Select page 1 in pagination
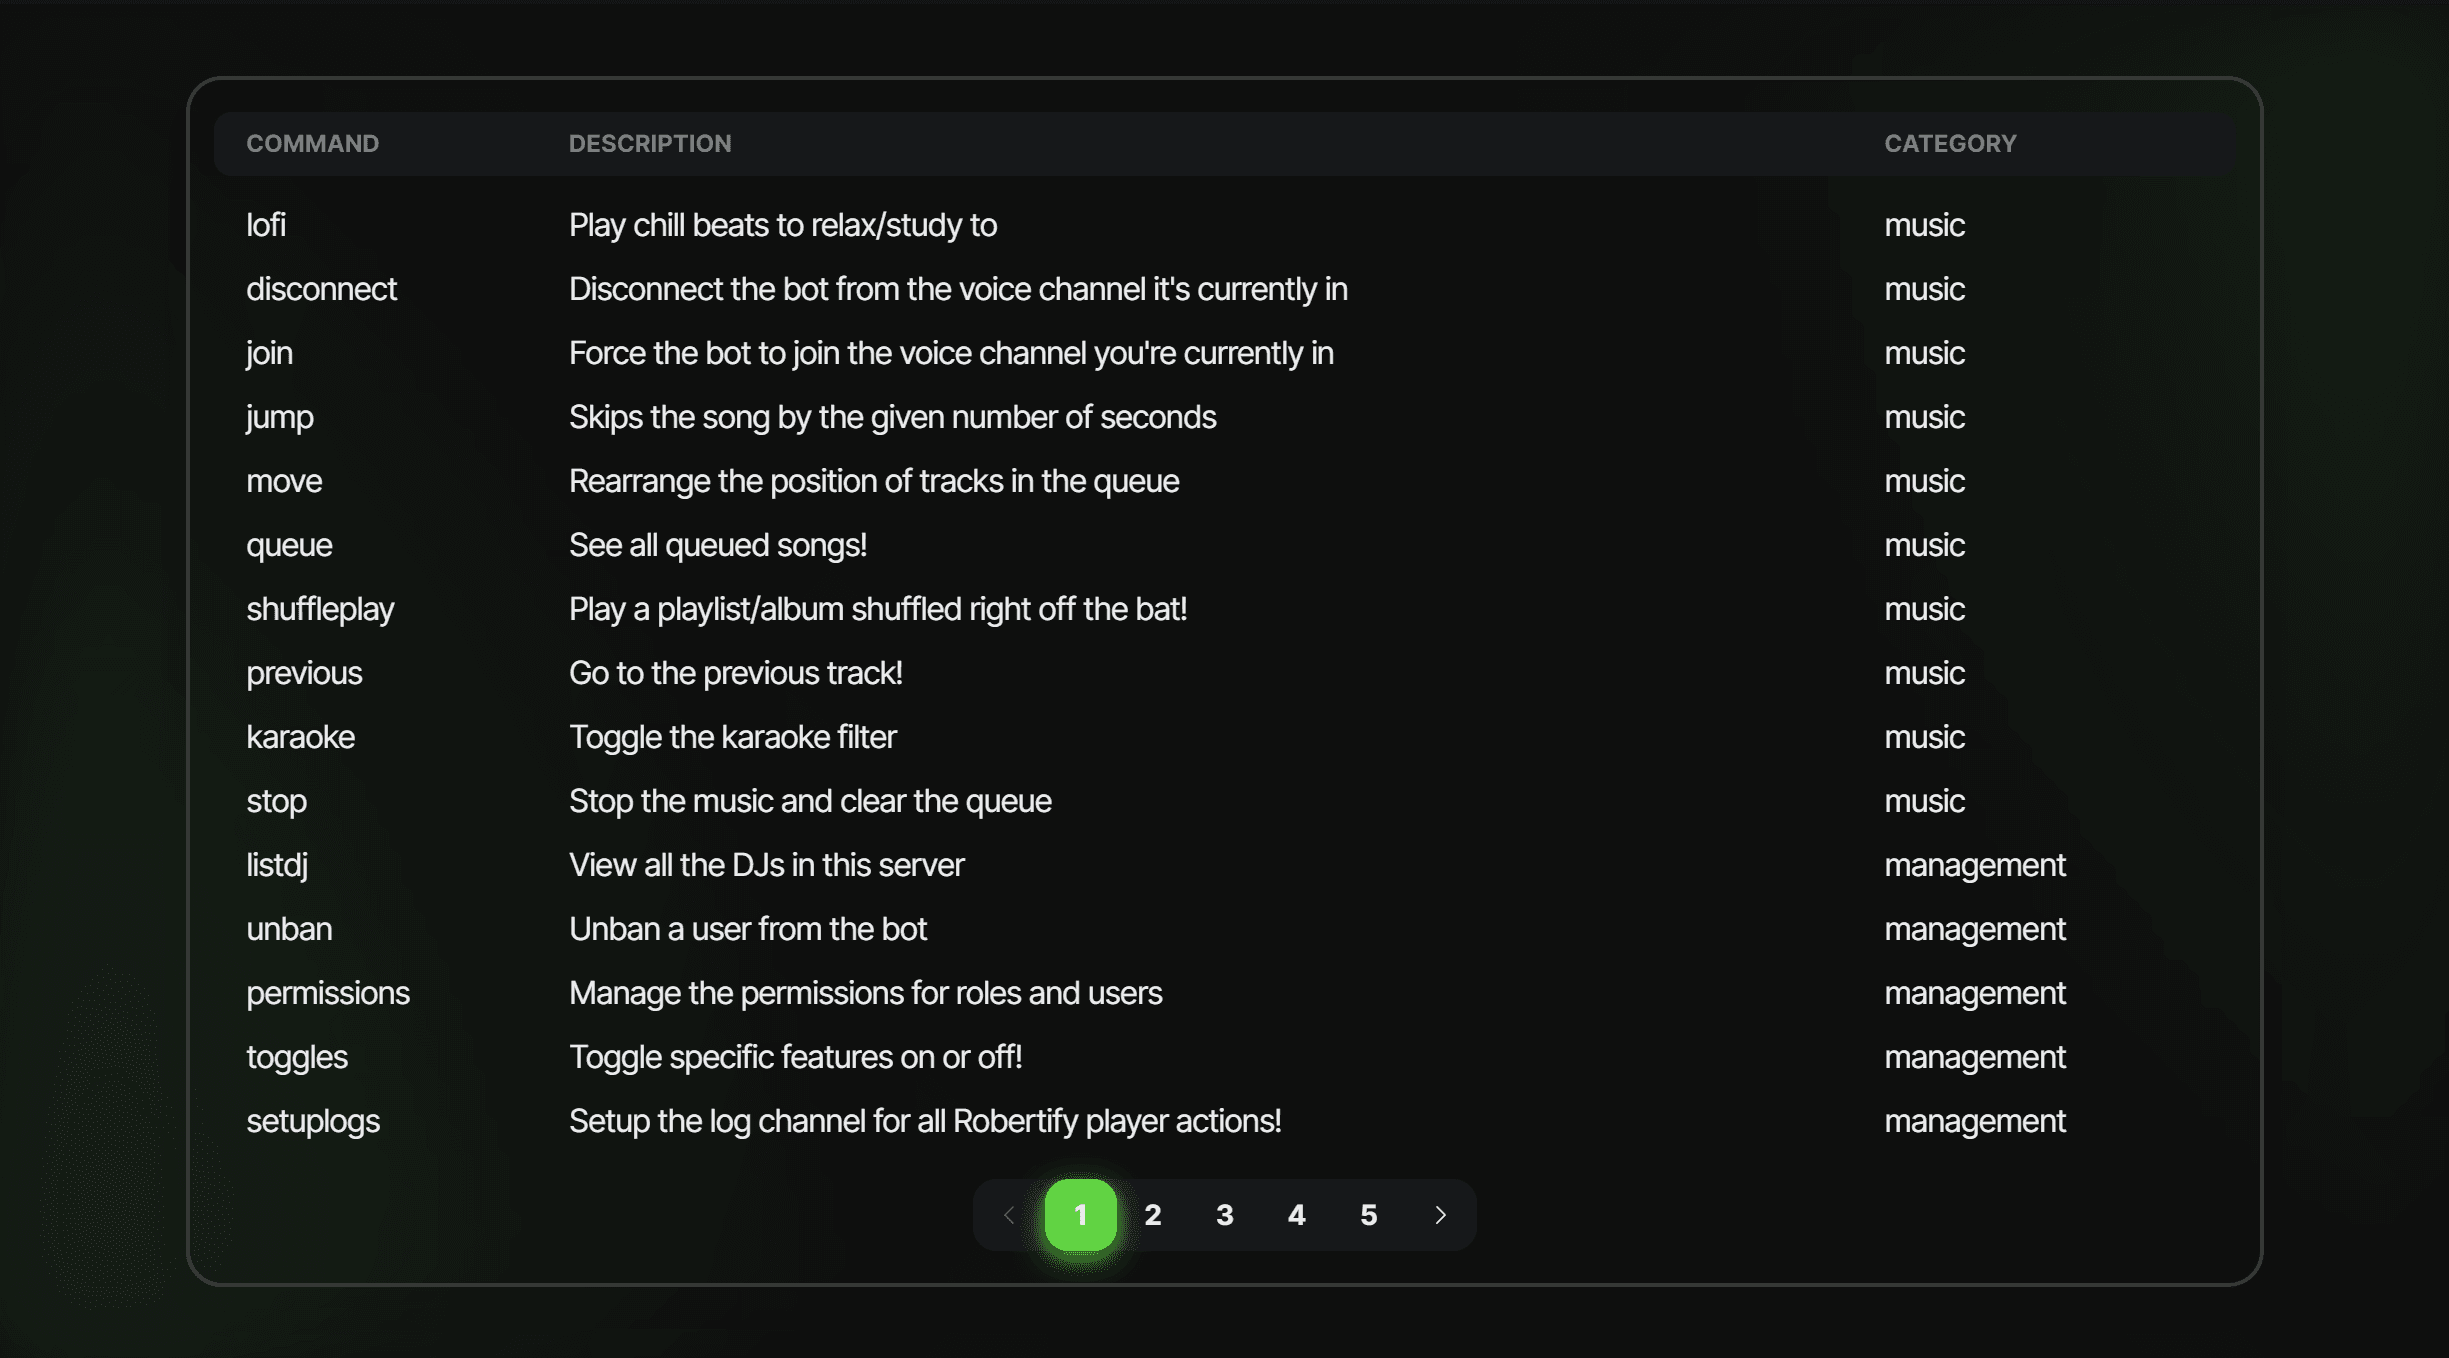Screen dimensions: 2449x1358 pyautogui.click(x=1080, y=1215)
